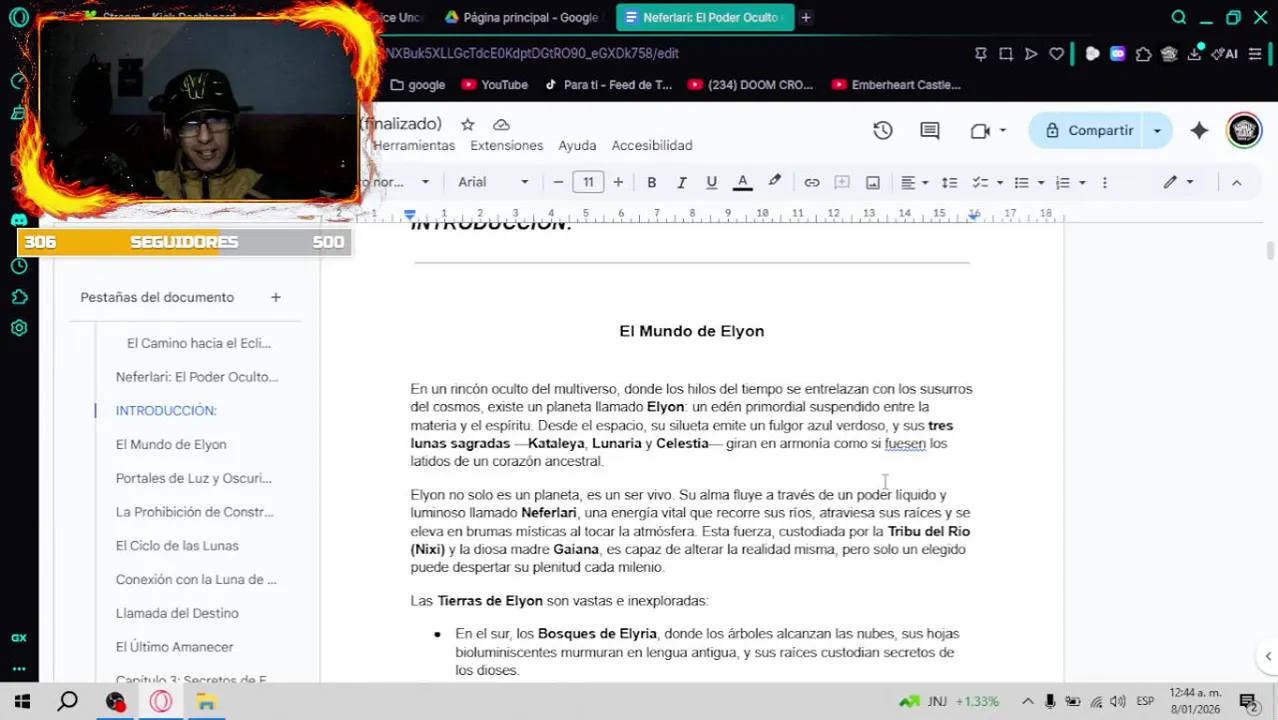
Task: Add a comment from the toolbar
Action: tap(842, 182)
